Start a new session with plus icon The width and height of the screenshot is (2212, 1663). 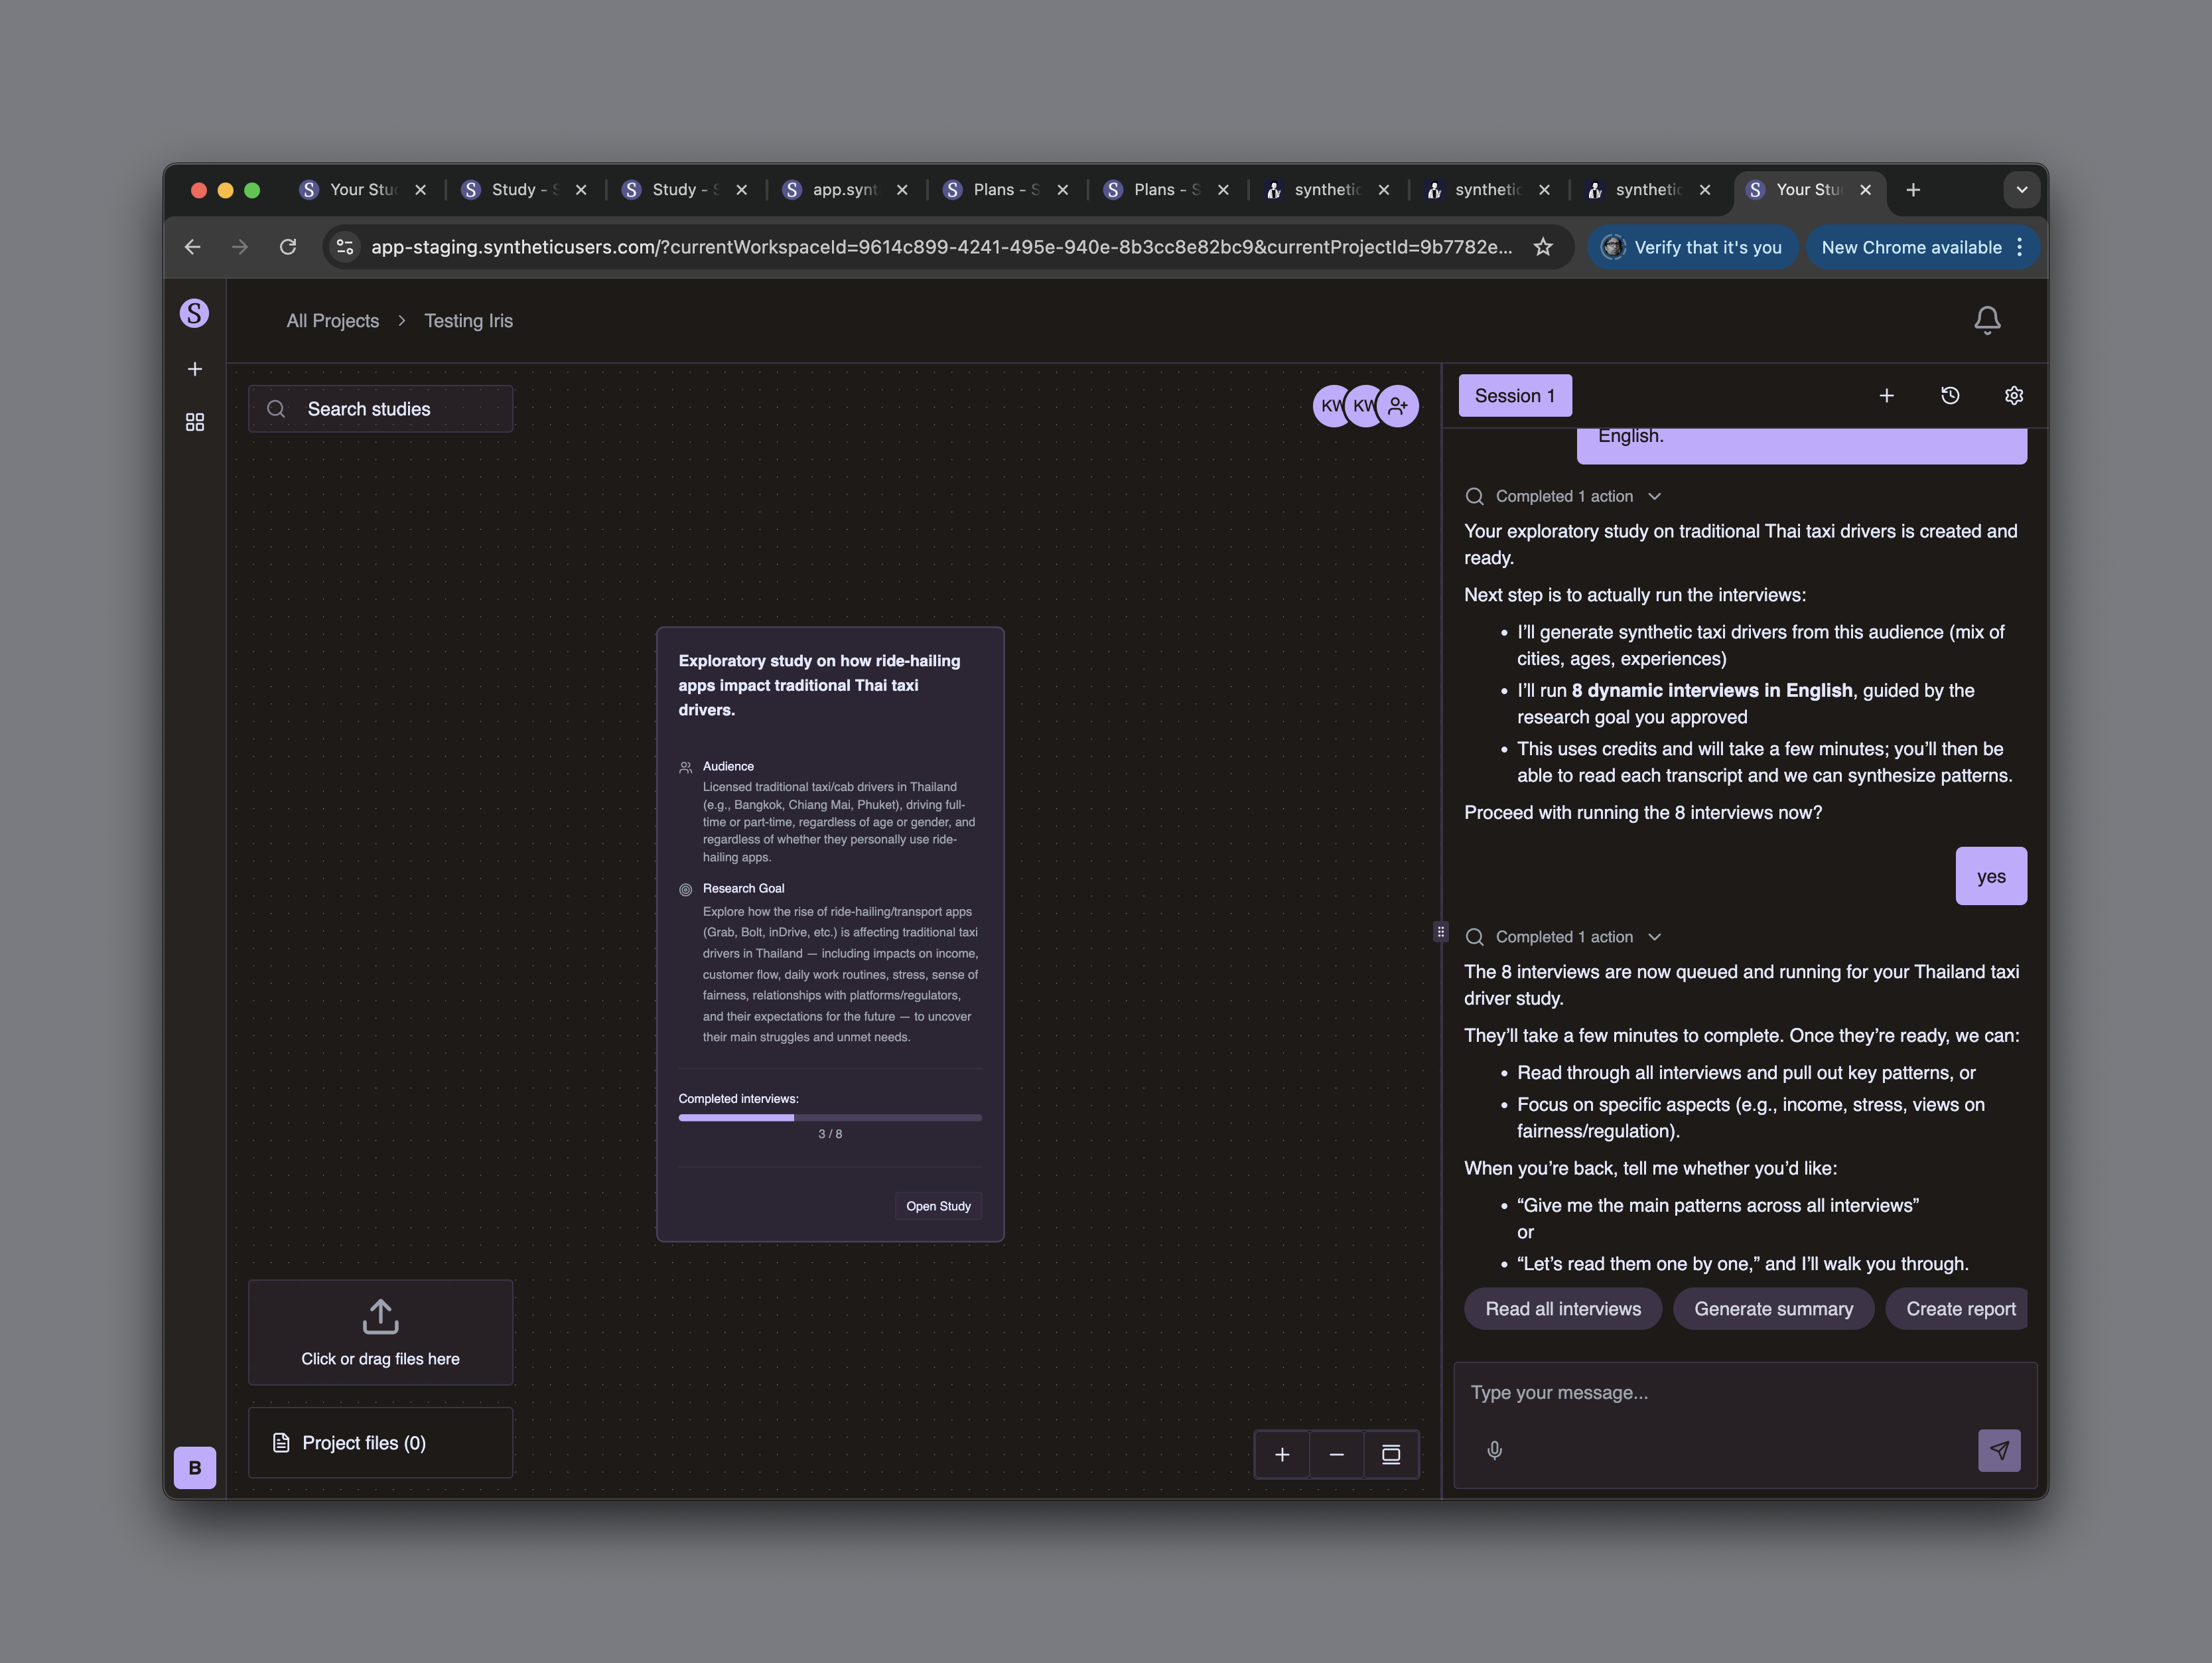point(1886,396)
